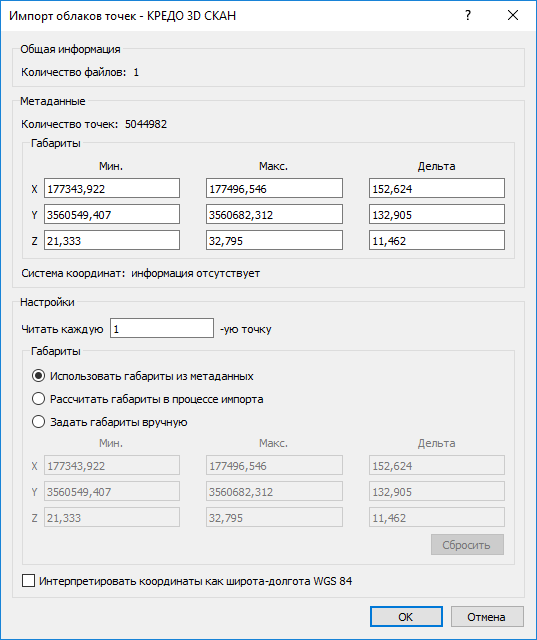The image size is (537, 640).
Task: Click the metadata Y delta field 132,905
Action: (437, 214)
